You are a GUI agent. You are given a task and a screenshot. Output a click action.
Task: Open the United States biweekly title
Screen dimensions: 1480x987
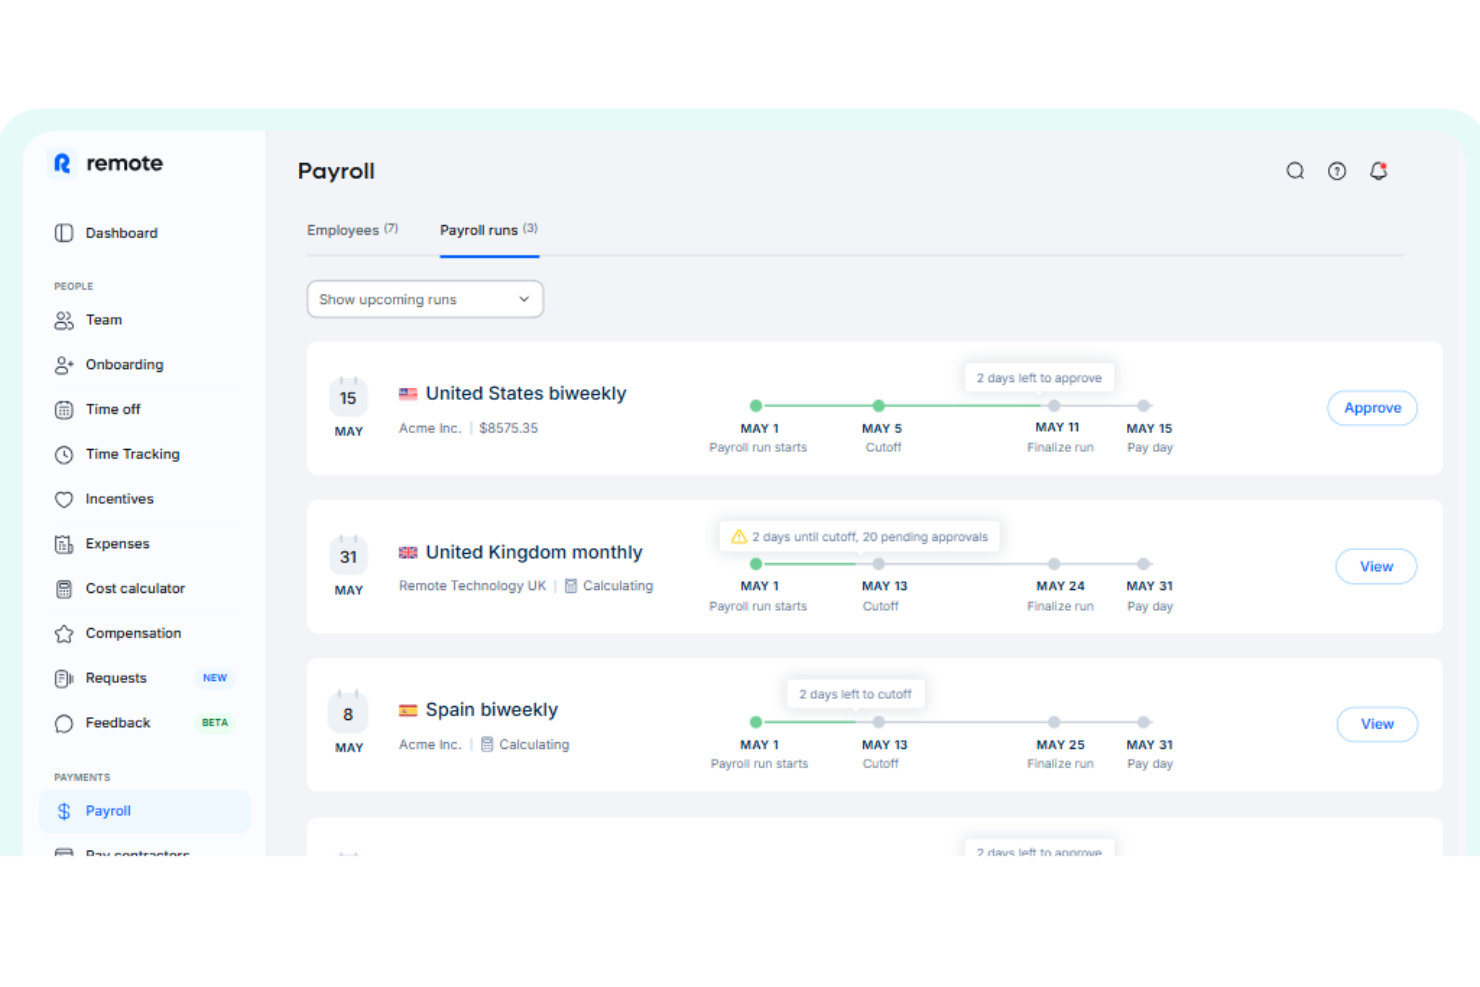(x=526, y=393)
